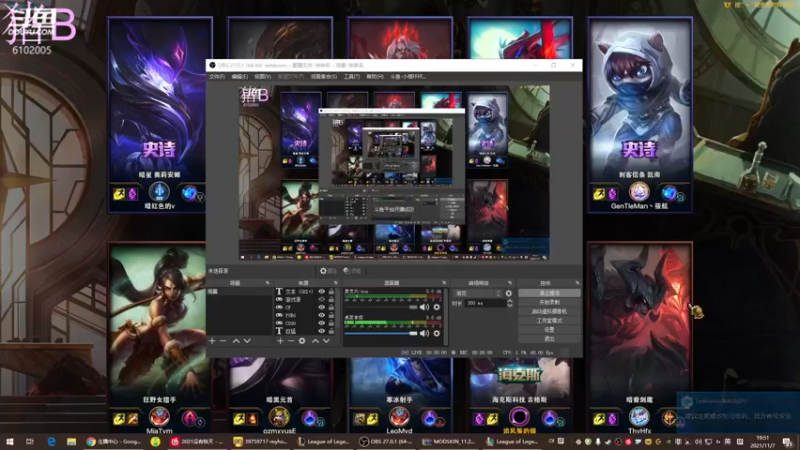
Task: Select the CF source row
Action: 305,307
